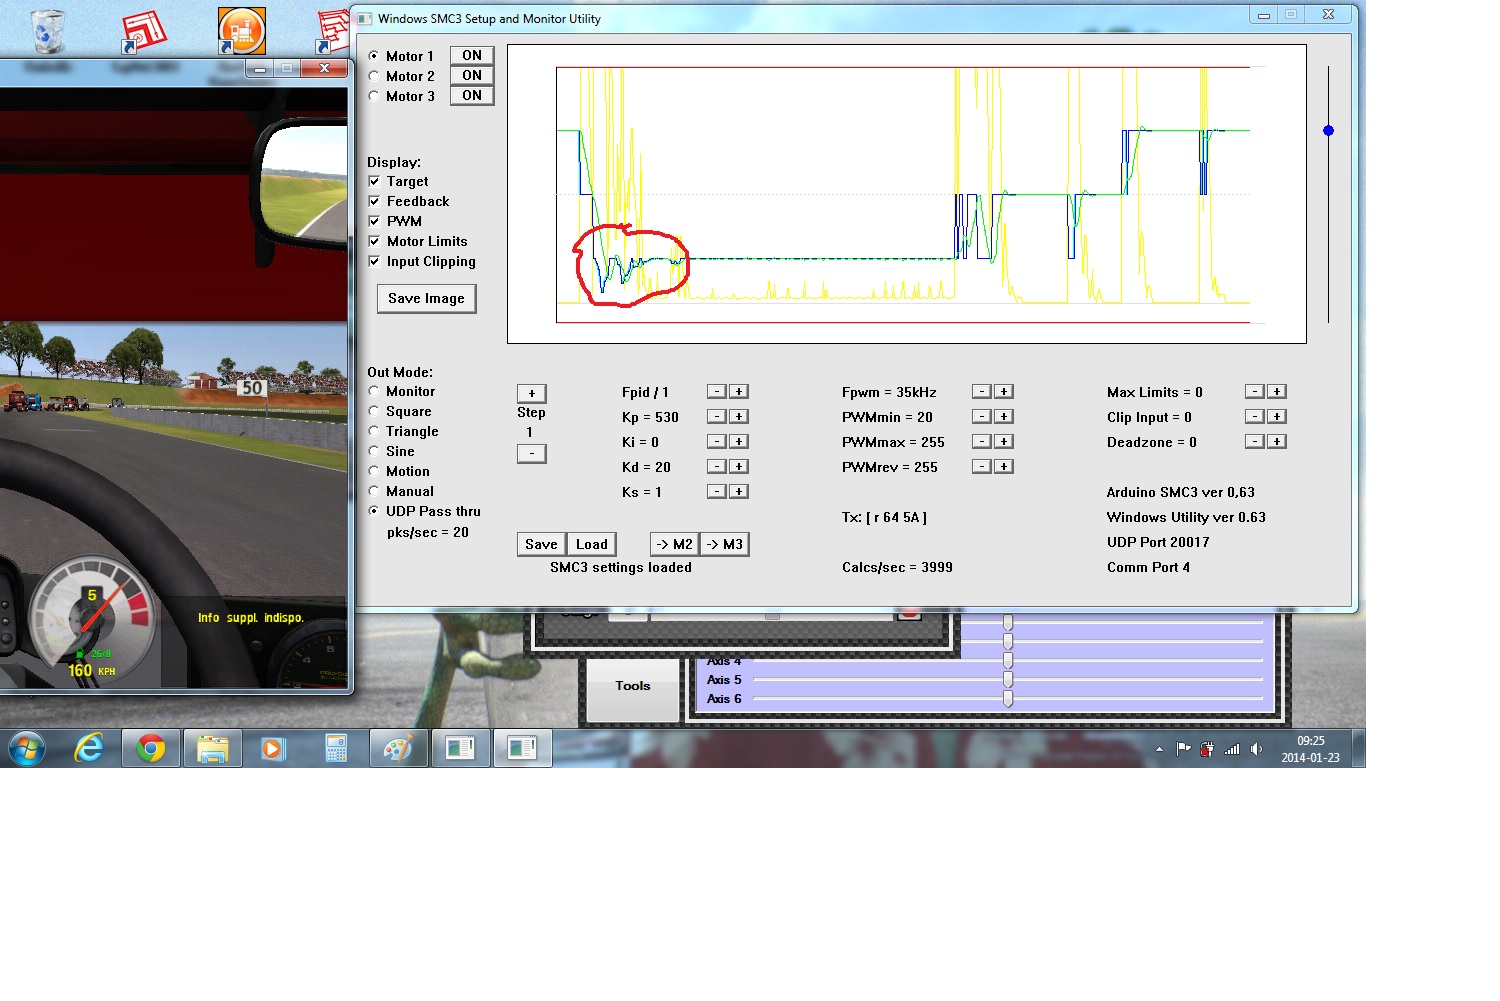Open the Windows Start menu

[27, 748]
